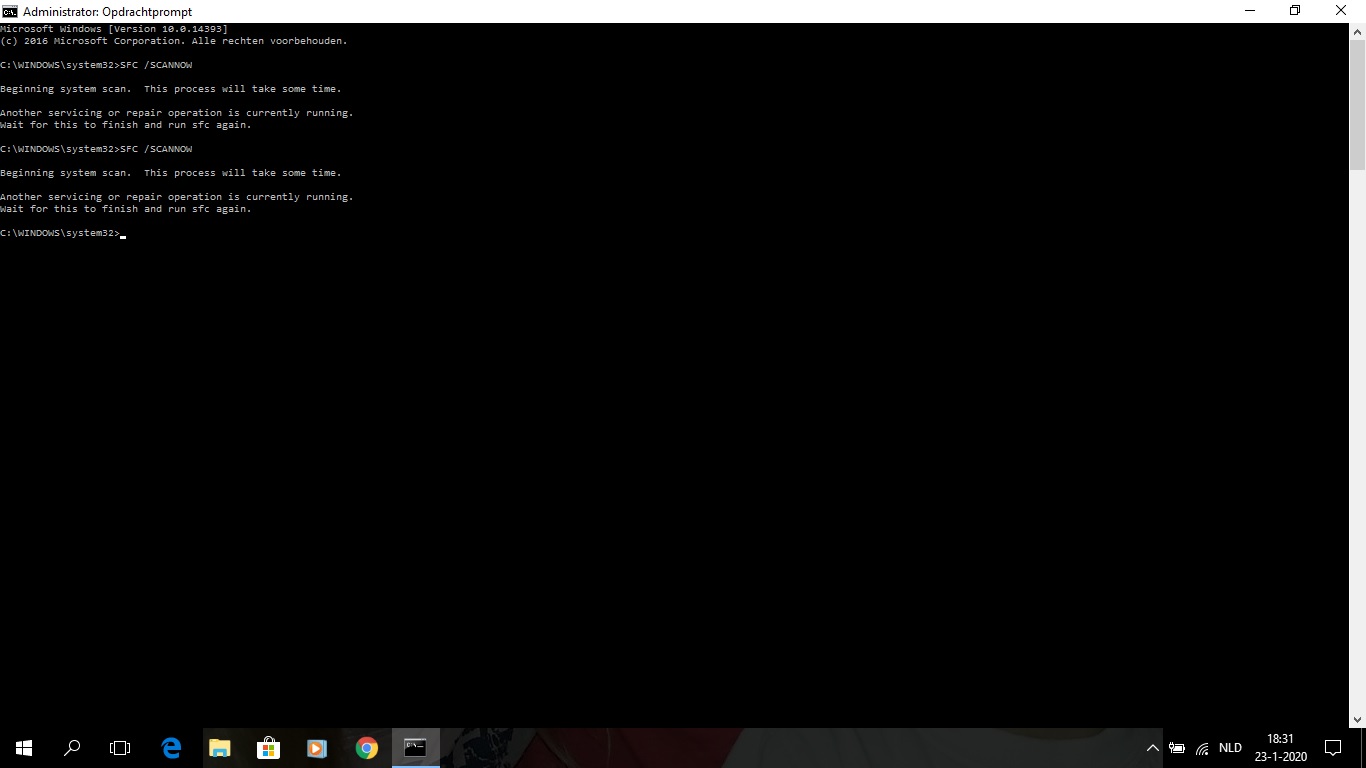The image size is (1366, 768).
Task: Click the vertical scrollbar thumb
Action: 1357,105
